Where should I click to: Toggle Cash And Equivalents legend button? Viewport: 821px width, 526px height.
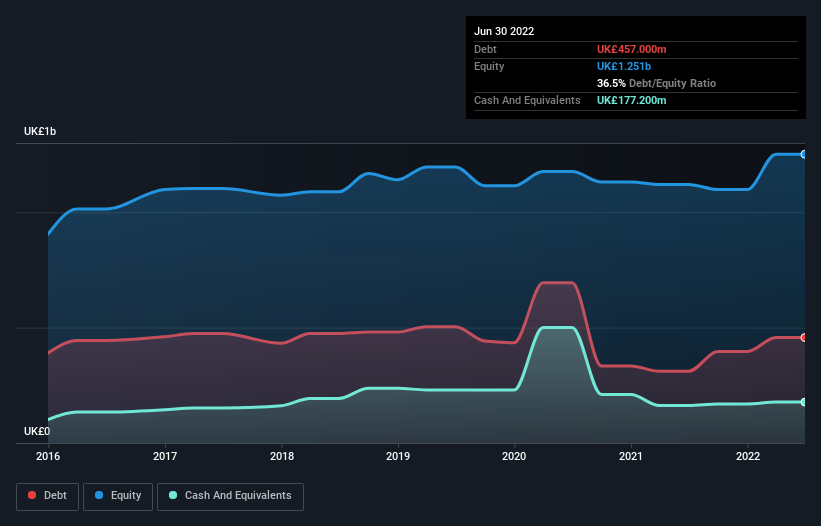click(230, 496)
